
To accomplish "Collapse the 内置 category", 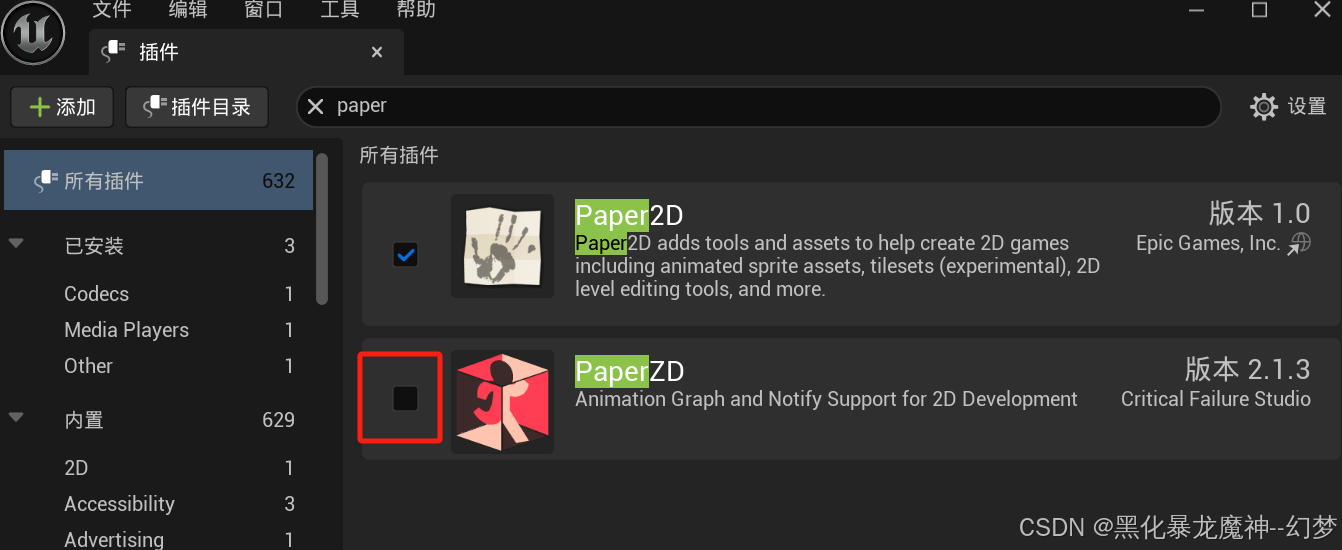I will 16,417.
